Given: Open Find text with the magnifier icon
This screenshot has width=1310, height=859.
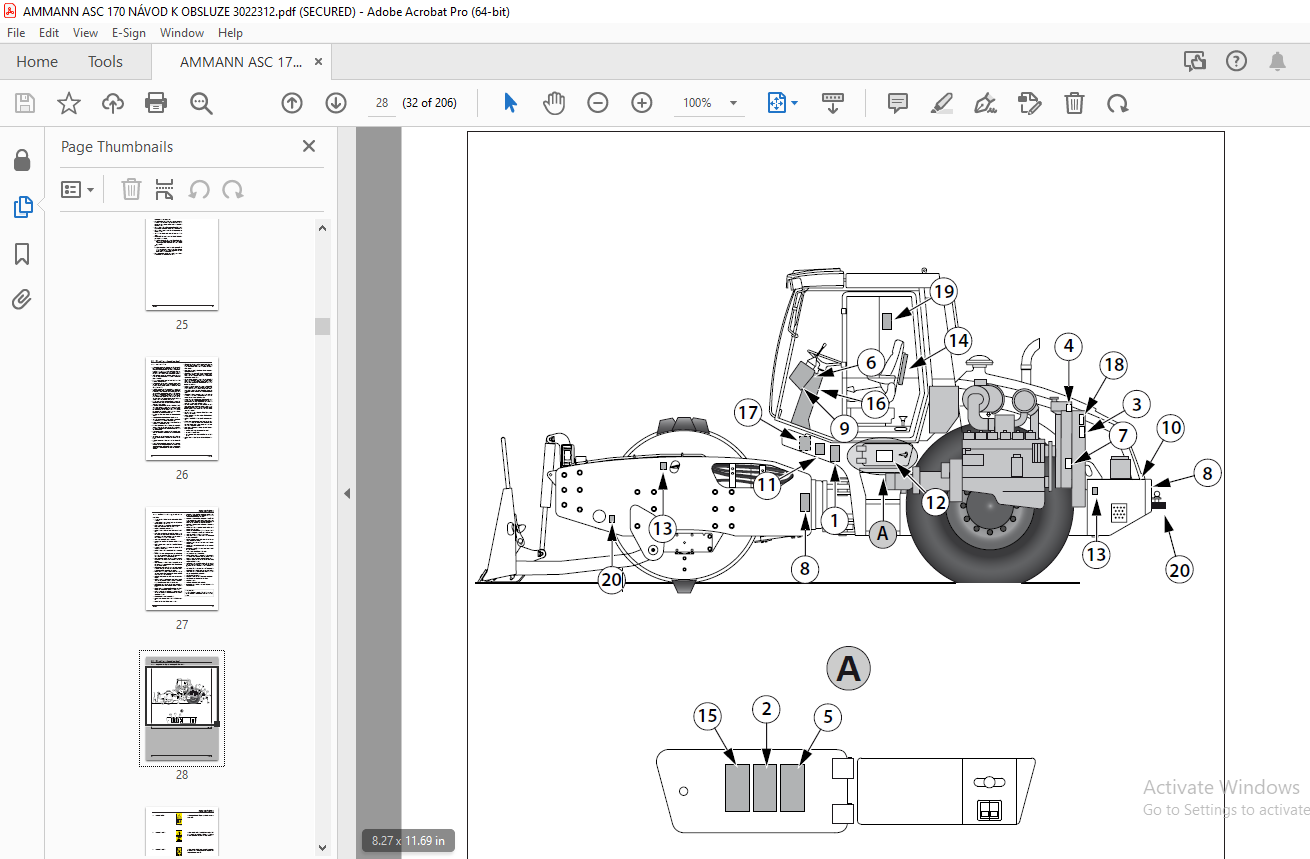Looking at the screenshot, I should 201,103.
